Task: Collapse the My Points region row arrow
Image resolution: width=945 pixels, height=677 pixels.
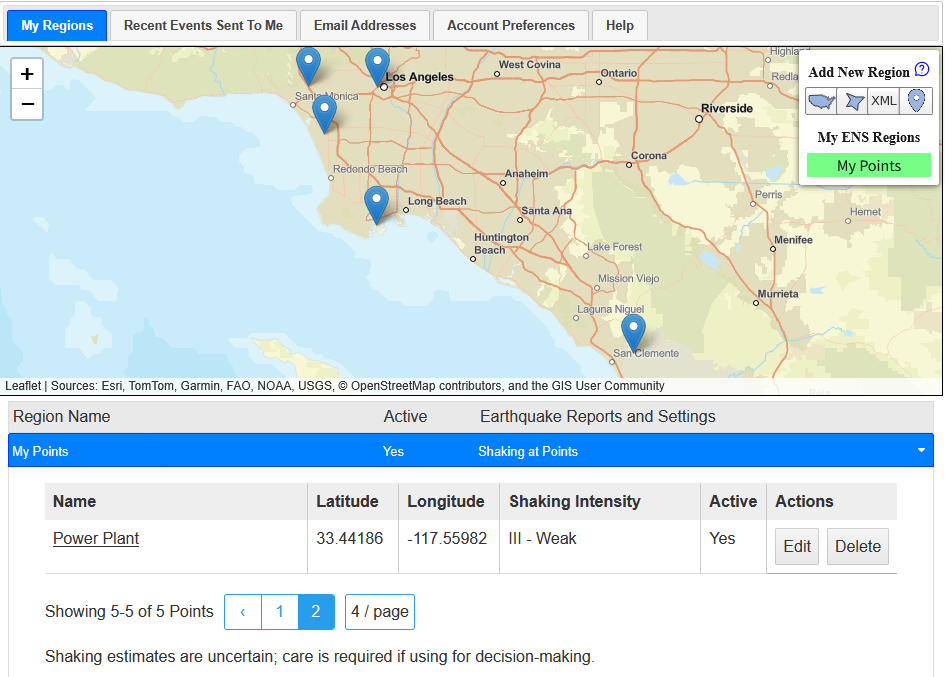Action: click(921, 450)
